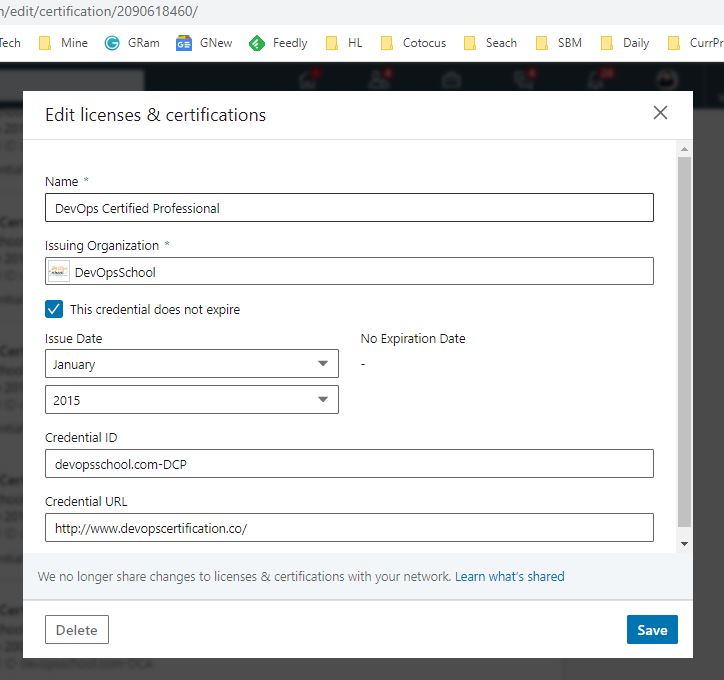This screenshot has width=724, height=680.
Task: Open the 'Learn what's shared' link
Action: coord(509,577)
